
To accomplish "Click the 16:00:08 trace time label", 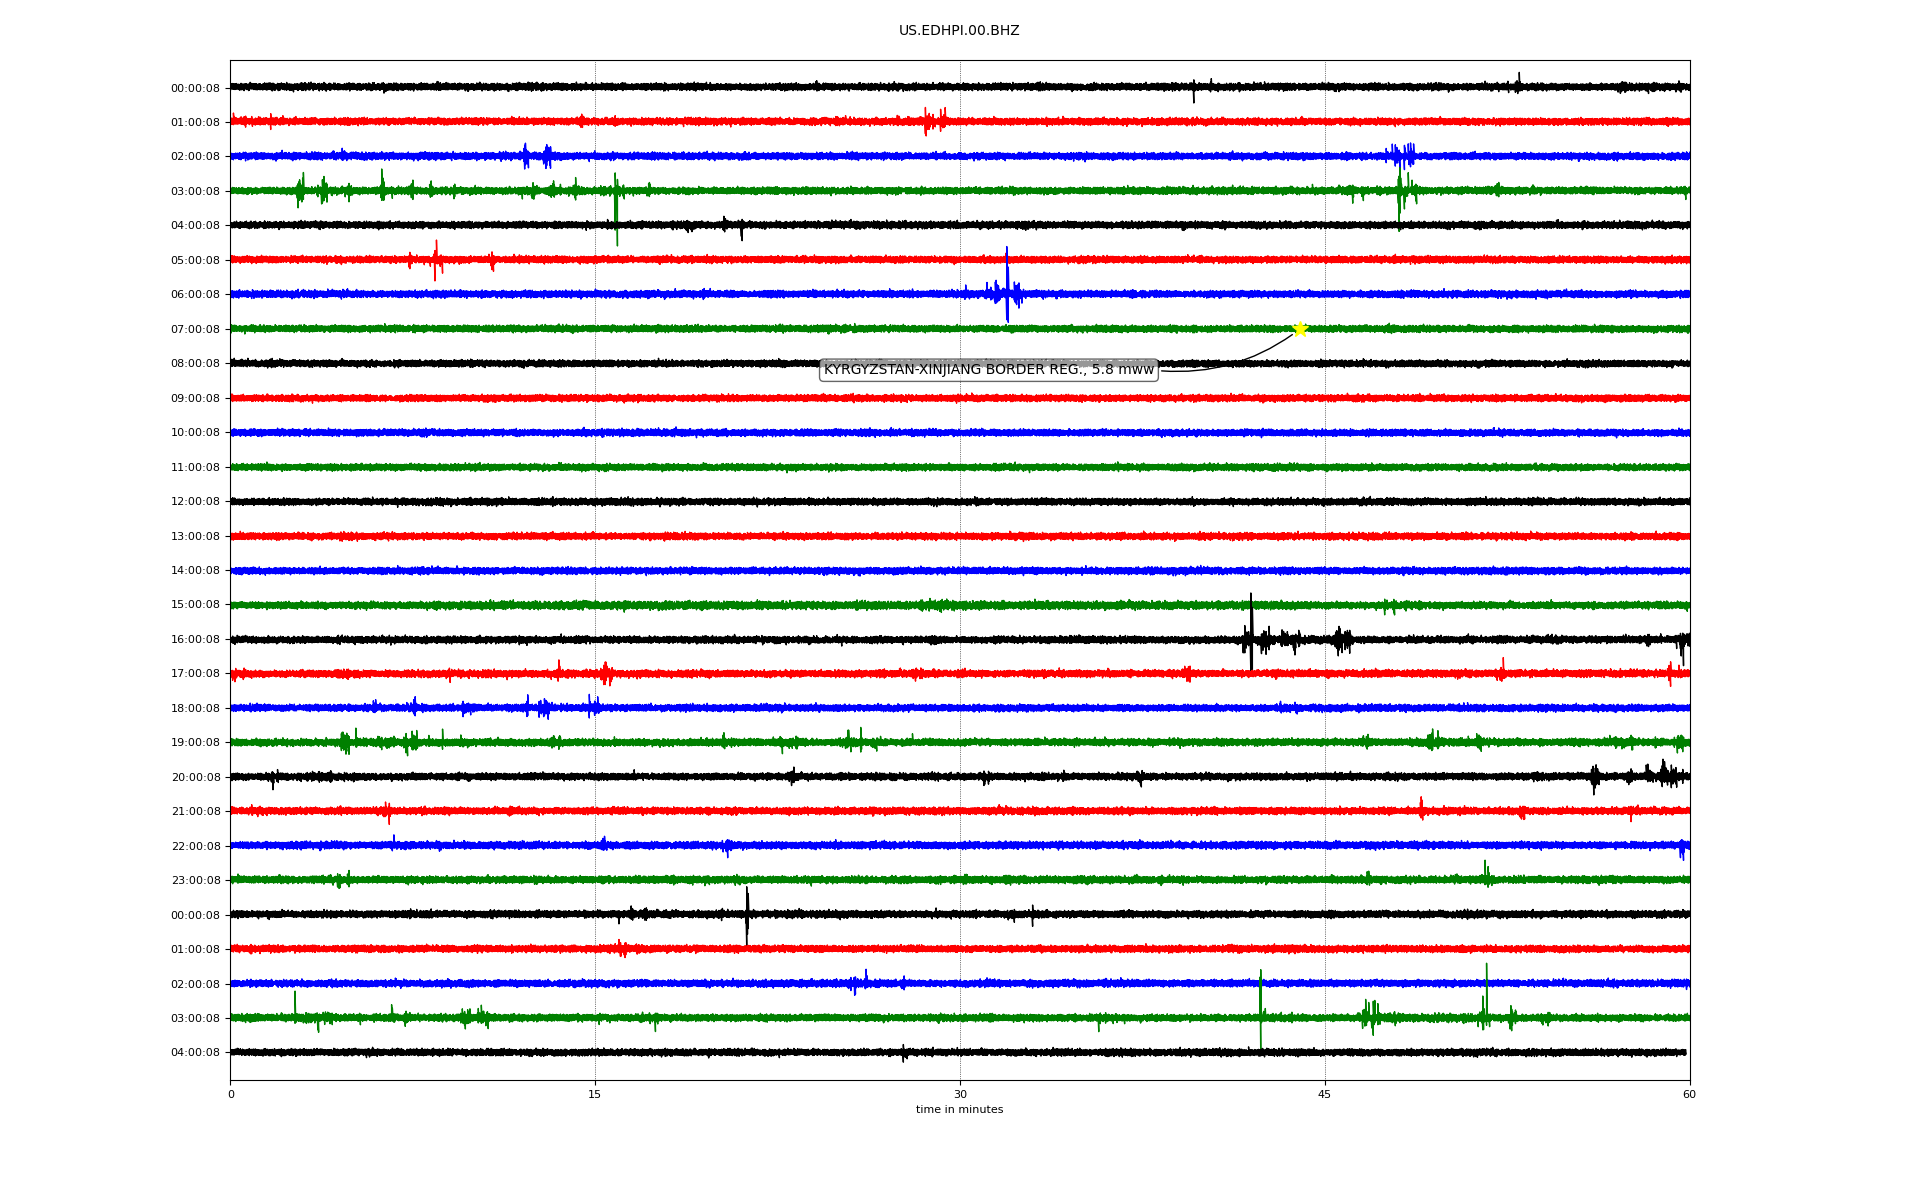I will [195, 640].
